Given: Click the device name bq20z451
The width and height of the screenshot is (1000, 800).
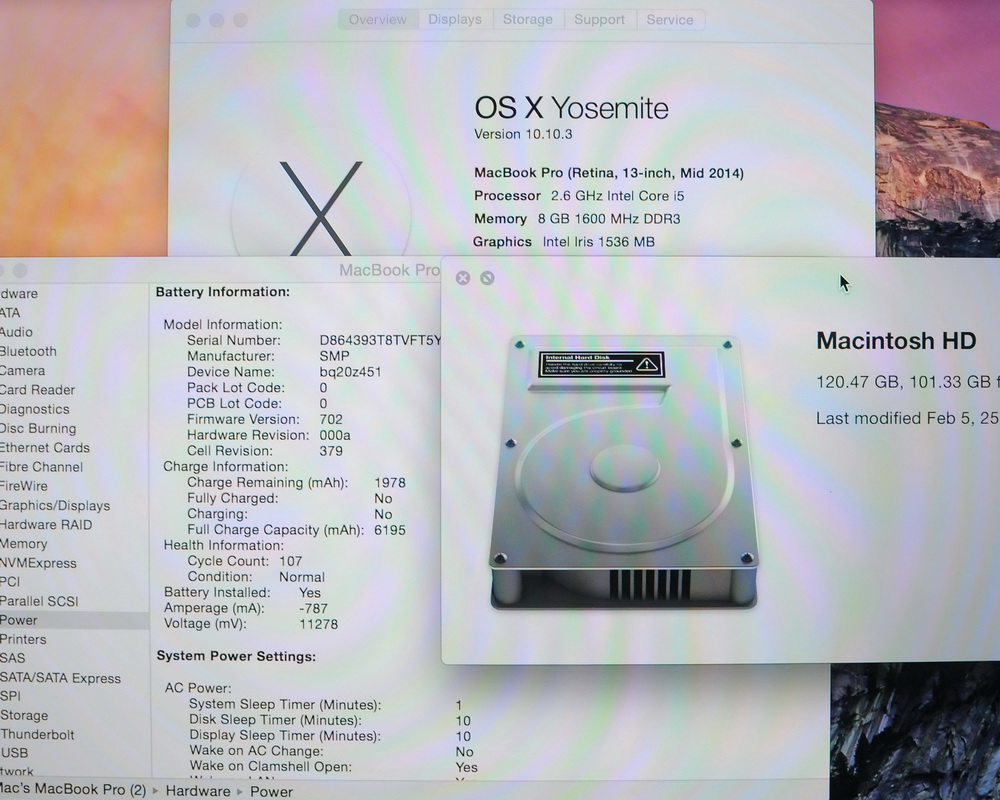Looking at the screenshot, I should 350,372.
